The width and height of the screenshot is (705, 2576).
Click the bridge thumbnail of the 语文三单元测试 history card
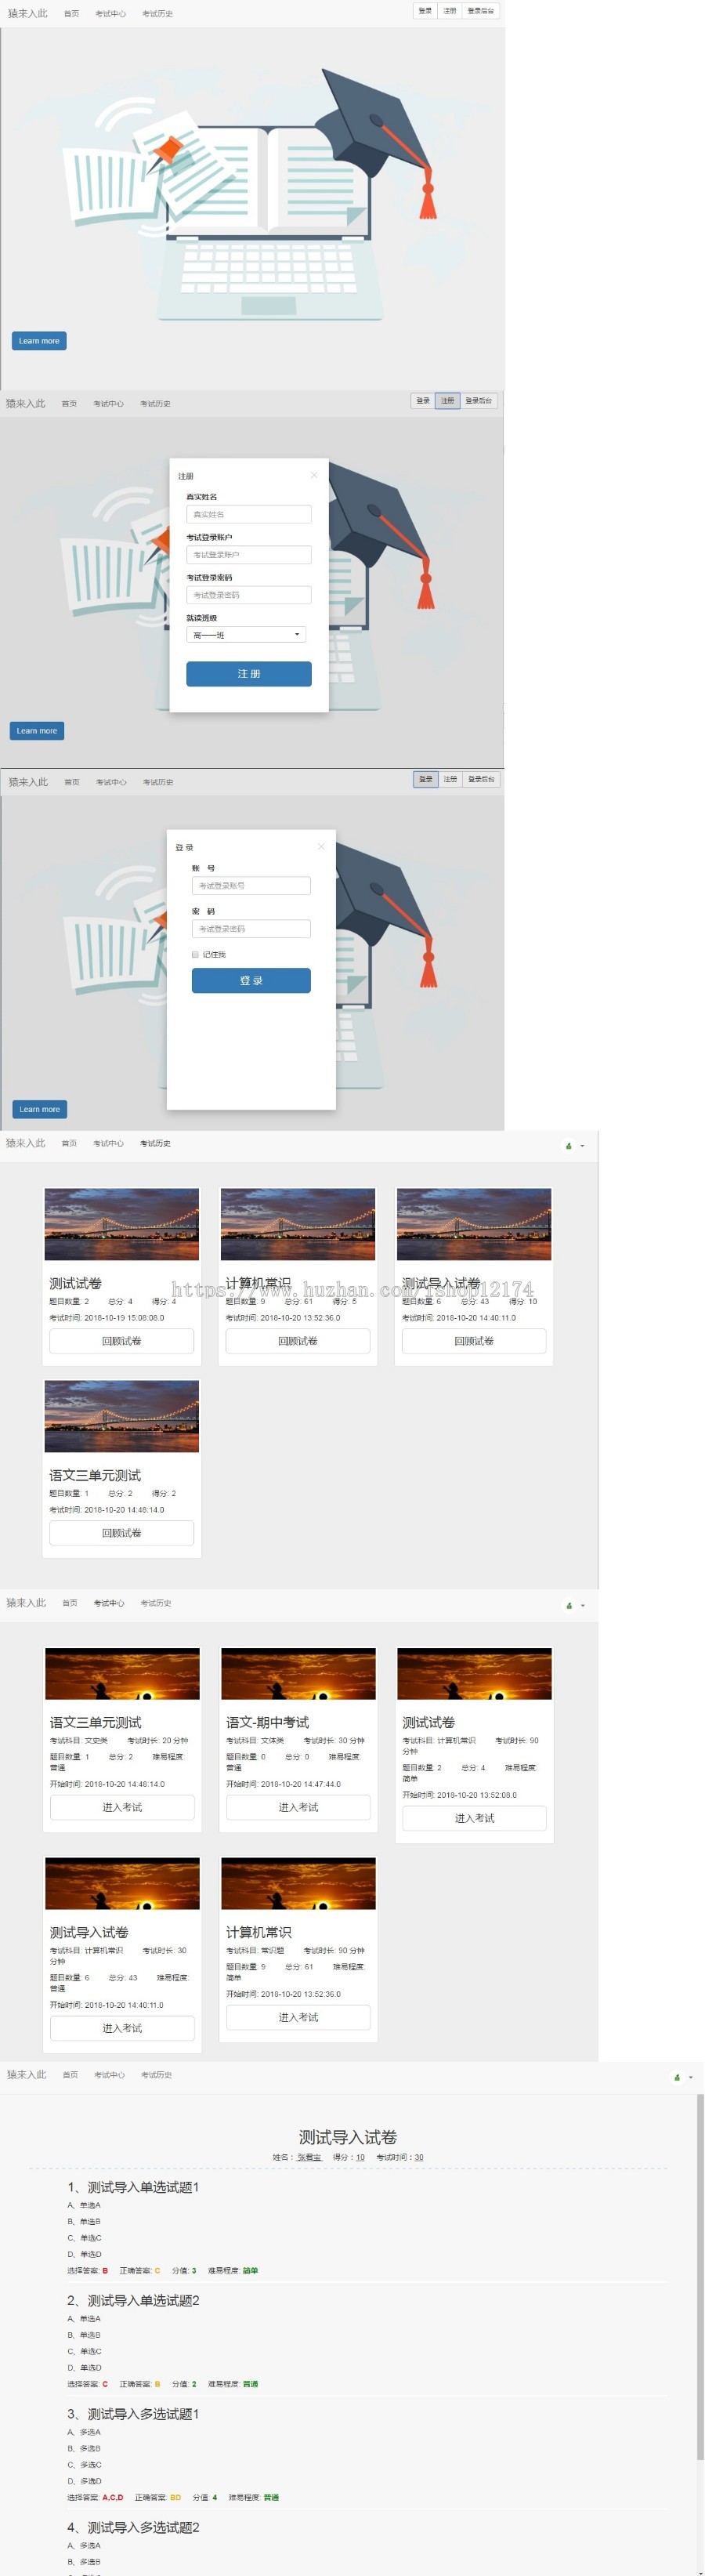pos(122,1416)
